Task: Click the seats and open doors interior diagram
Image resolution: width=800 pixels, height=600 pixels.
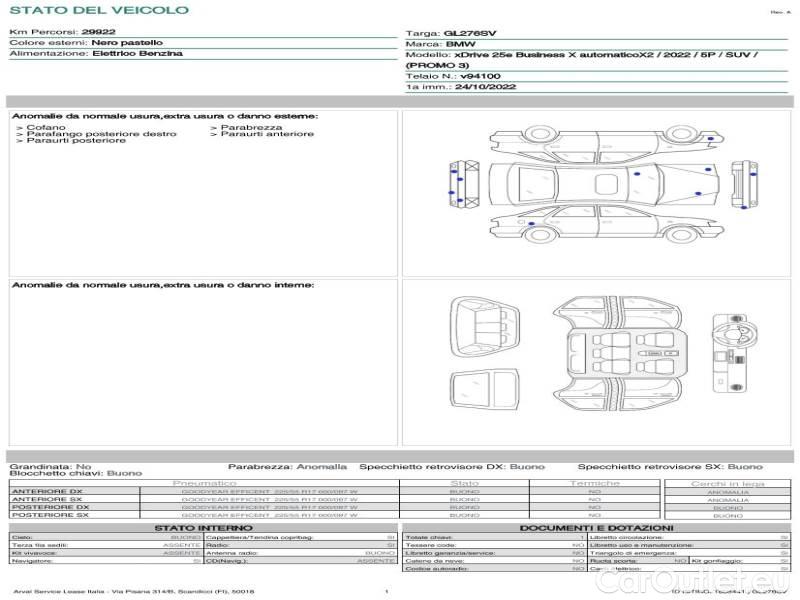Action: [x=618, y=354]
